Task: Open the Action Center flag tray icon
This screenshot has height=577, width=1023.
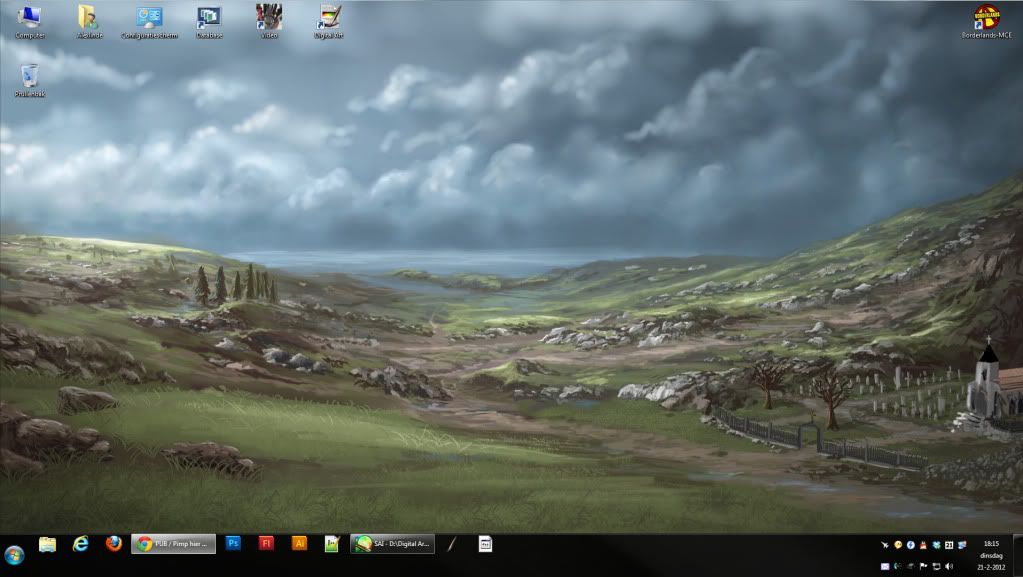Action: coord(923,566)
